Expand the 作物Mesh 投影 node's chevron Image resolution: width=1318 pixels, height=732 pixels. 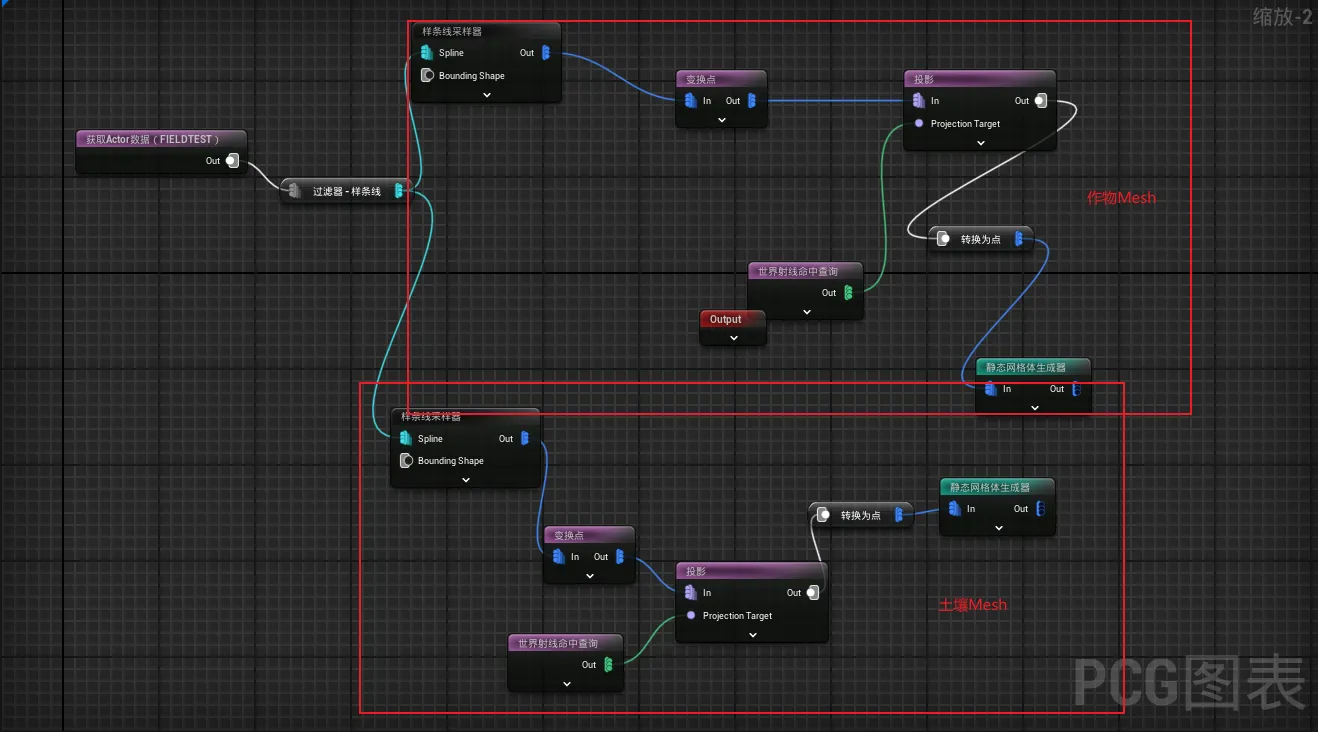point(980,143)
